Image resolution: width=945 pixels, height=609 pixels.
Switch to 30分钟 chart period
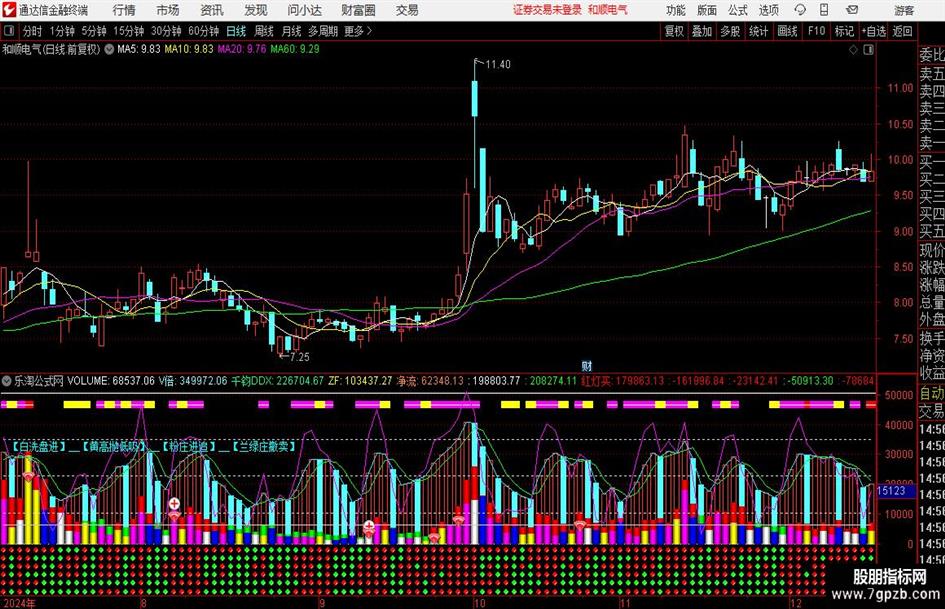(166, 31)
